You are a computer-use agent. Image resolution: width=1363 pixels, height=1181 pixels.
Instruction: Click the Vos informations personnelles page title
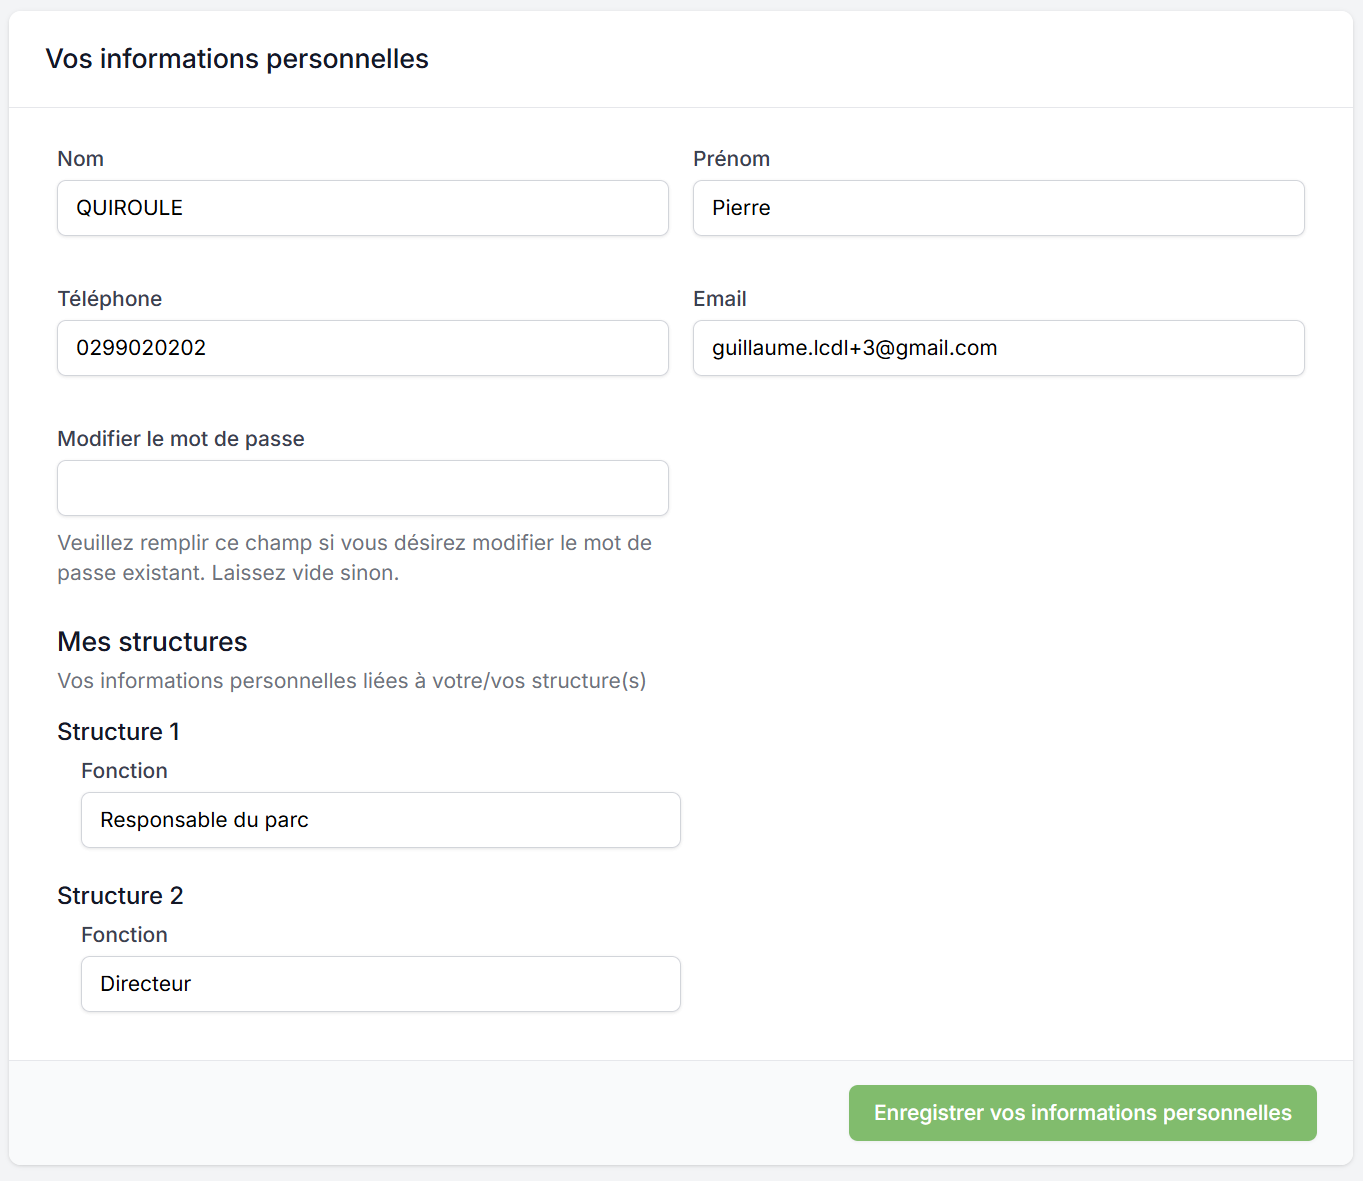coord(237,59)
